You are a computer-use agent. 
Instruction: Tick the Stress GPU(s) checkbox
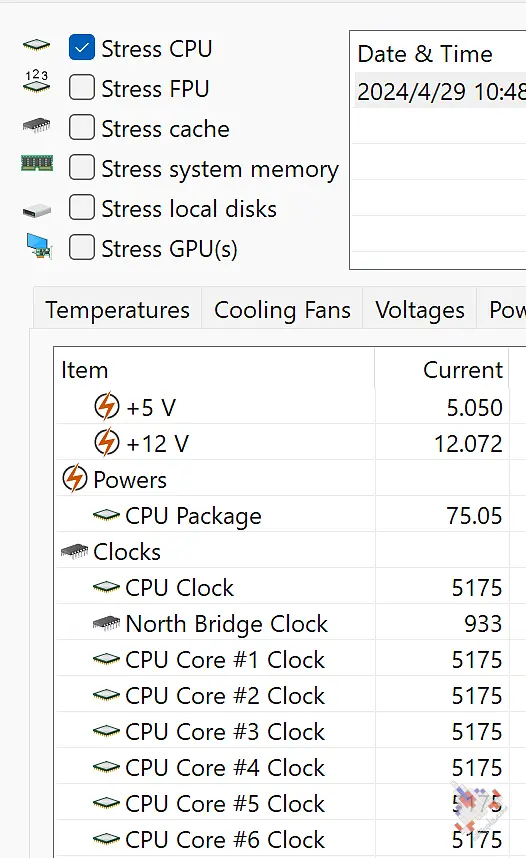point(82,247)
